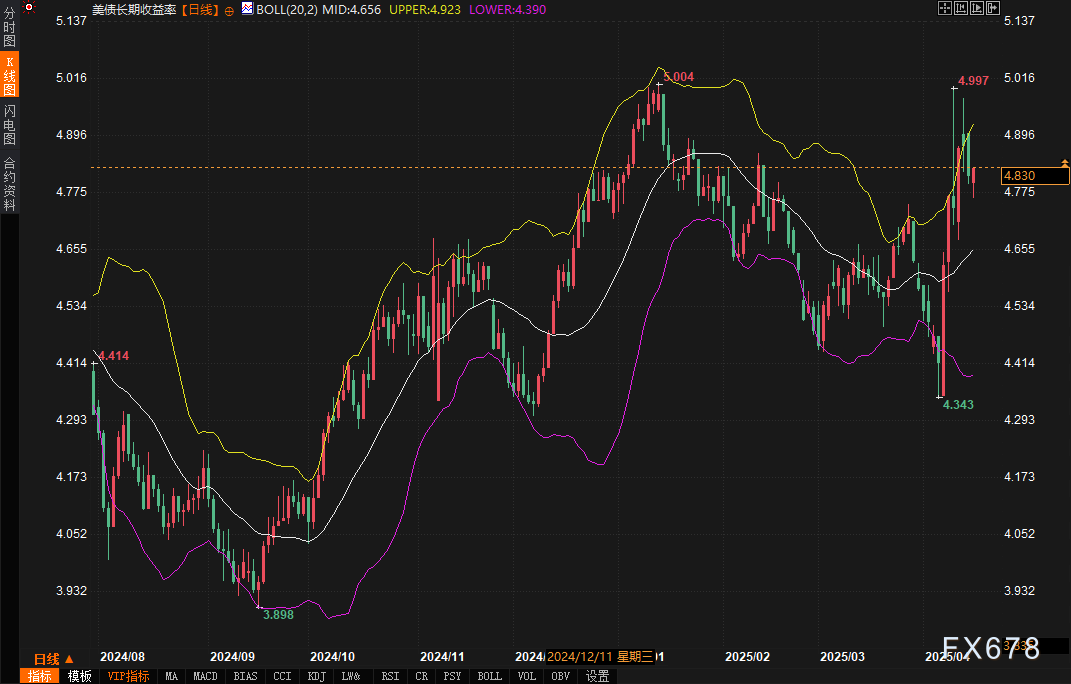Click the third chart-axis icon with play arrow
Image resolution: width=1071 pixels, height=684 pixels.
[977, 8]
